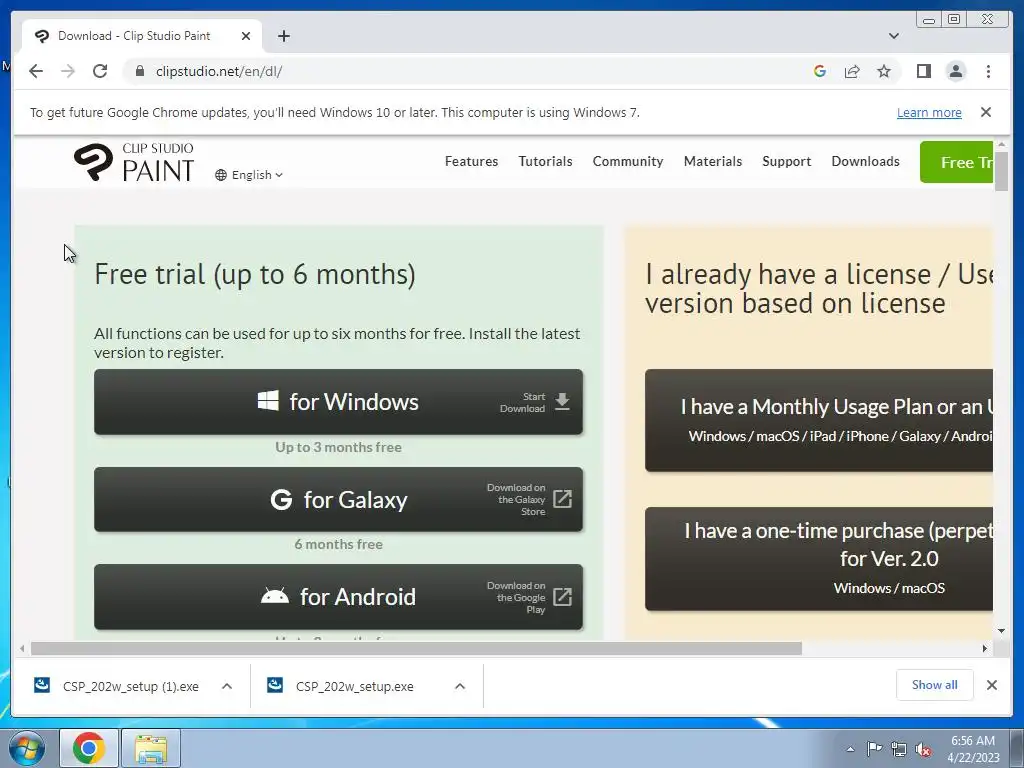Viewport: 1024px width, 768px height.
Task: Bookmark the page with the star icon
Action: (884, 71)
